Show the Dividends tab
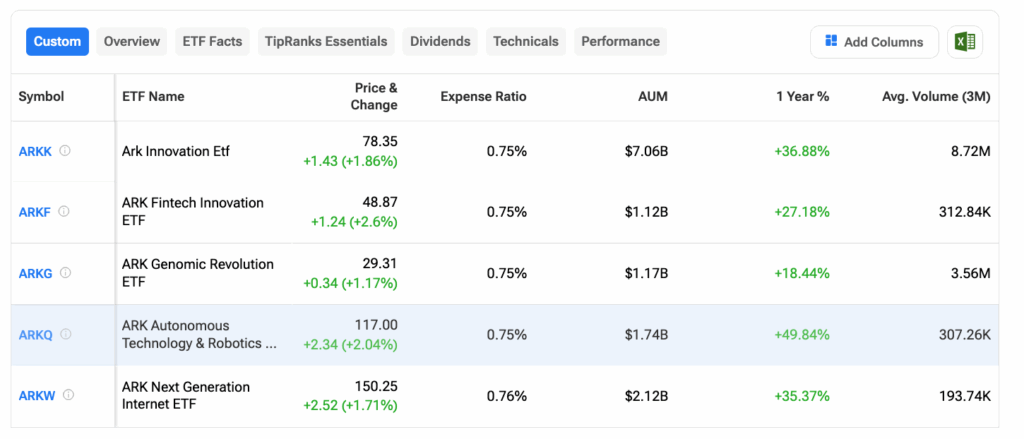The image size is (1024, 439). (440, 41)
